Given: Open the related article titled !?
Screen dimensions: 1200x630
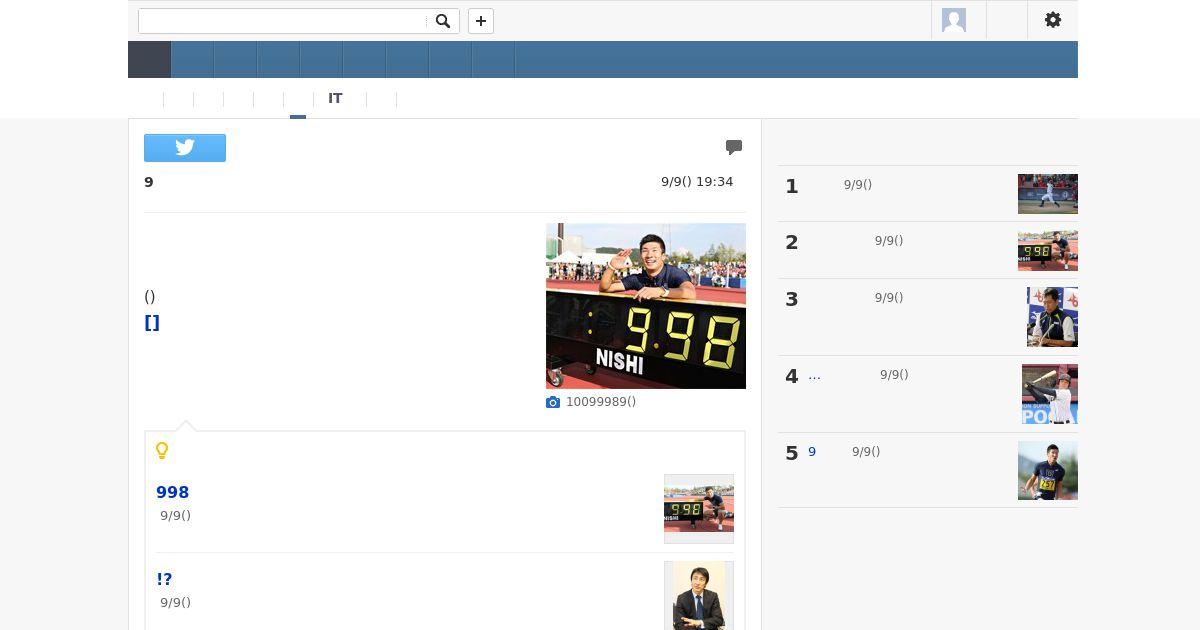Looking at the screenshot, I should [x=164, y=579].
